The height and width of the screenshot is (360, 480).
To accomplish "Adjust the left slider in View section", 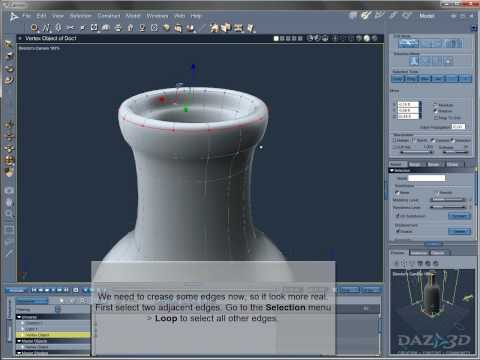I will (x=416, y=152).
